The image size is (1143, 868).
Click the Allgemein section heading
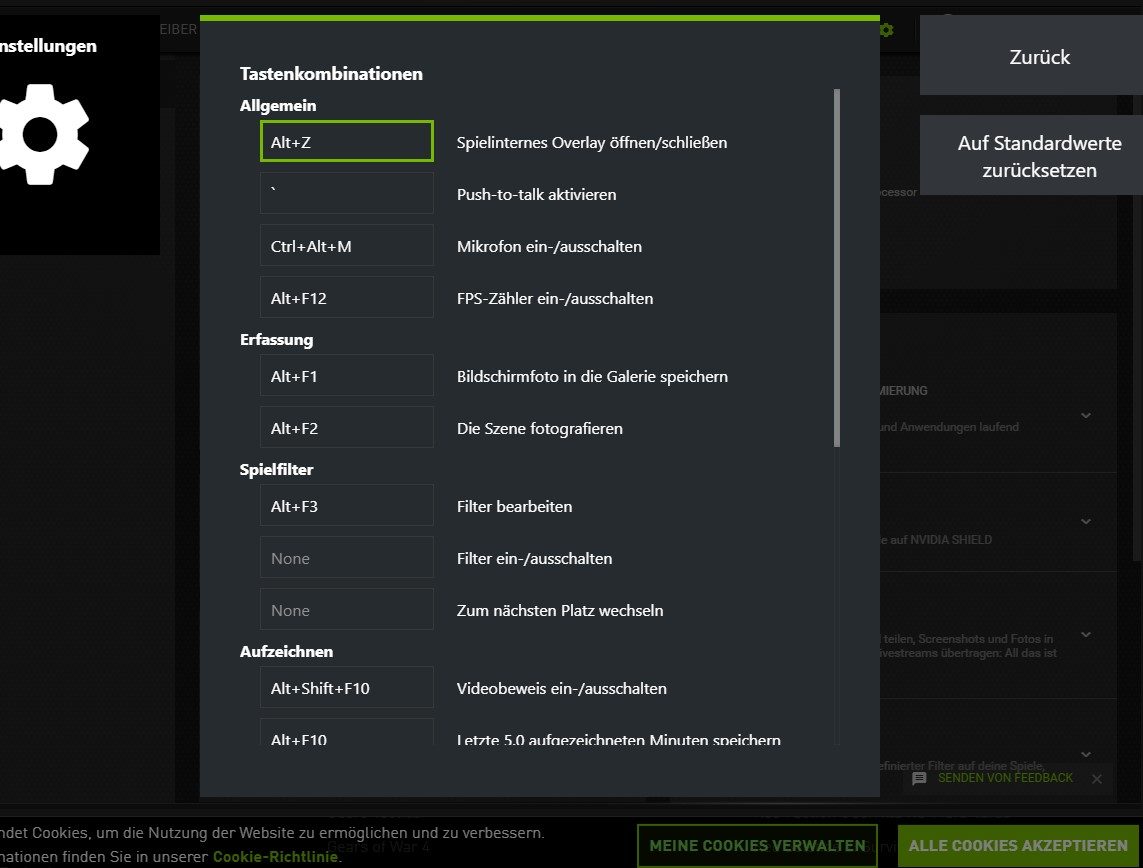click(278, 106)
